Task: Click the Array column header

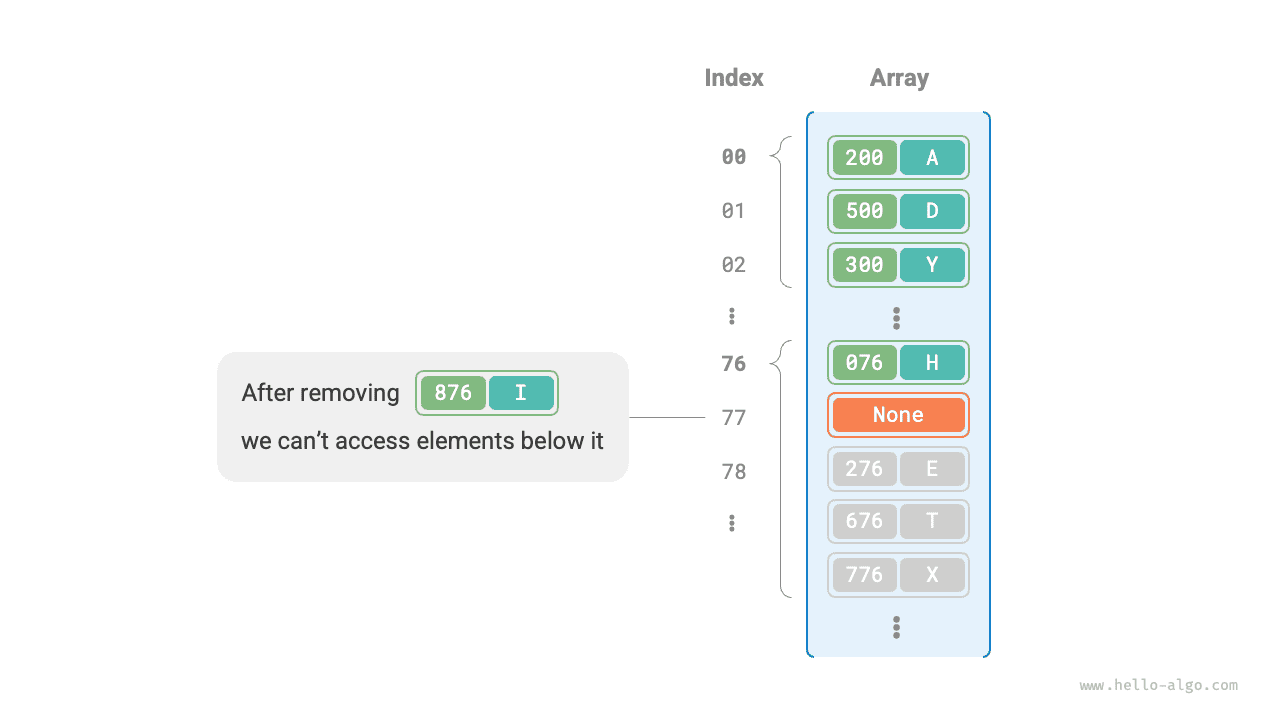Action: coord(899,78)
